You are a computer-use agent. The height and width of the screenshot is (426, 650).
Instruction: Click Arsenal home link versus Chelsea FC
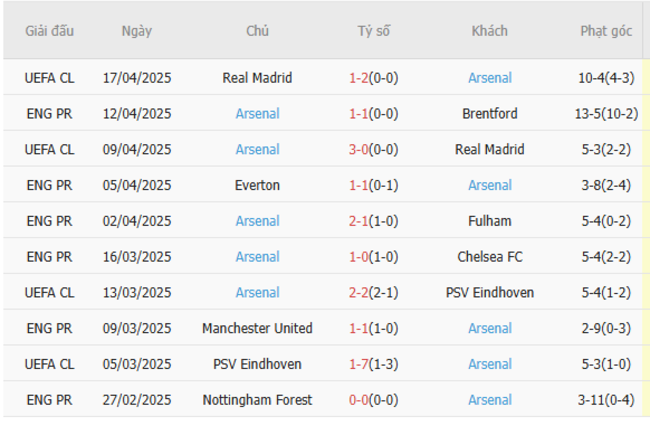(x=257, y=257)
